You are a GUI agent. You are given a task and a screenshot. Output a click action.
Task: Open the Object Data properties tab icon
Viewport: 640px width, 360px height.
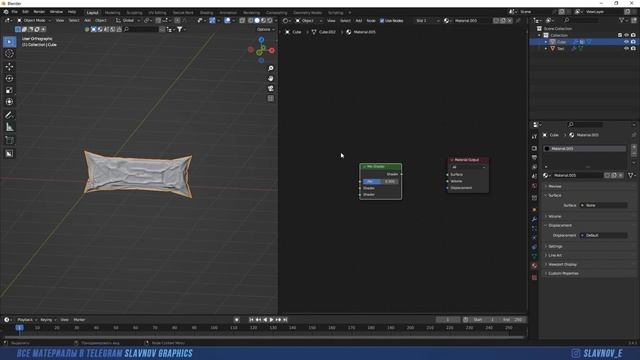pyautogui.click(x=534, y=256)
